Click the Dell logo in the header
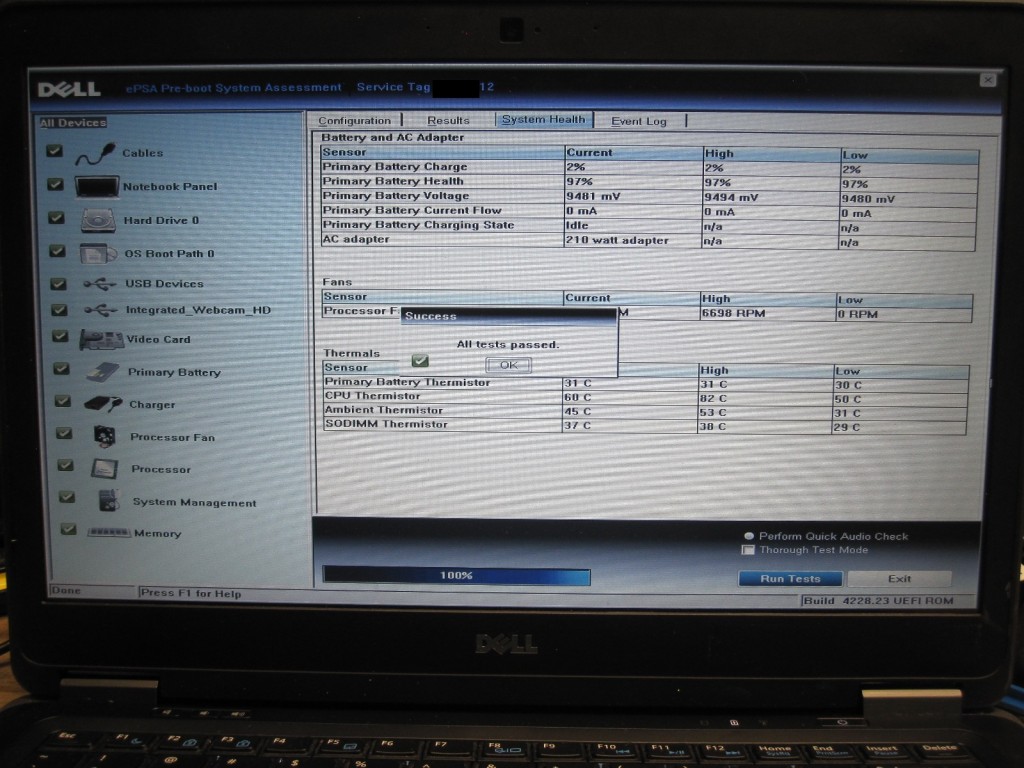The width and height of the screenshot is (1024, 768). tap(69, 89)
